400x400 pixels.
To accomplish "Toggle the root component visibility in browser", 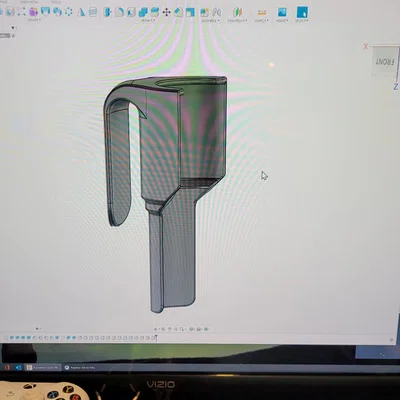I will coord(14,35).
